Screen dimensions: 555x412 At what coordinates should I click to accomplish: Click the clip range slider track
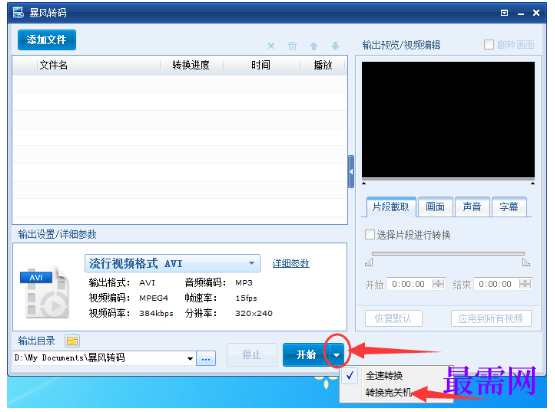(448, 254)
